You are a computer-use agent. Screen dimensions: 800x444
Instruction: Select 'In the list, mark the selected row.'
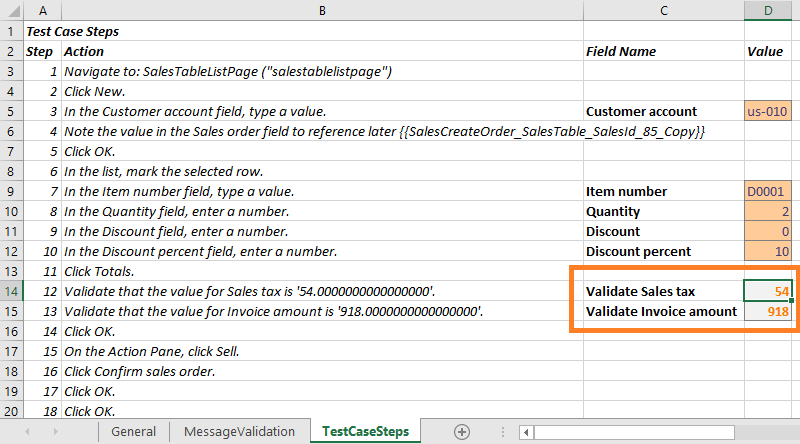coord(322,171)
